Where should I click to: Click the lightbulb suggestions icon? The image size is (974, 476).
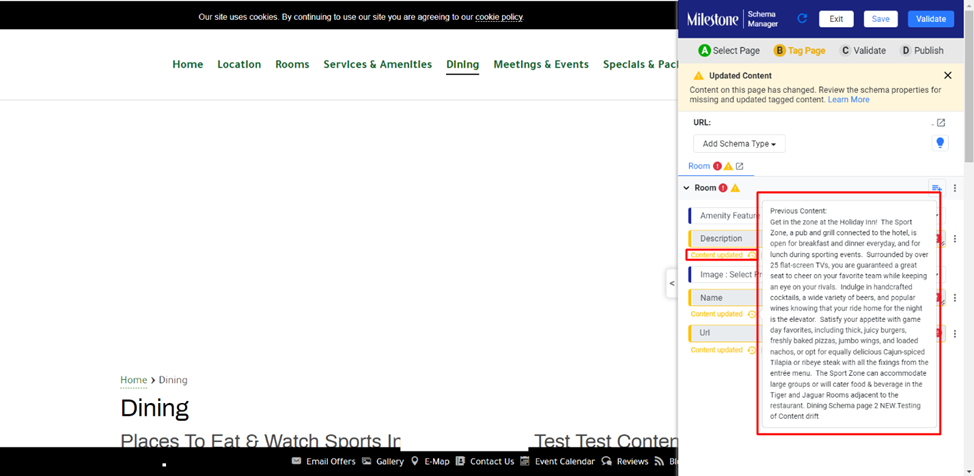[940, 143]
